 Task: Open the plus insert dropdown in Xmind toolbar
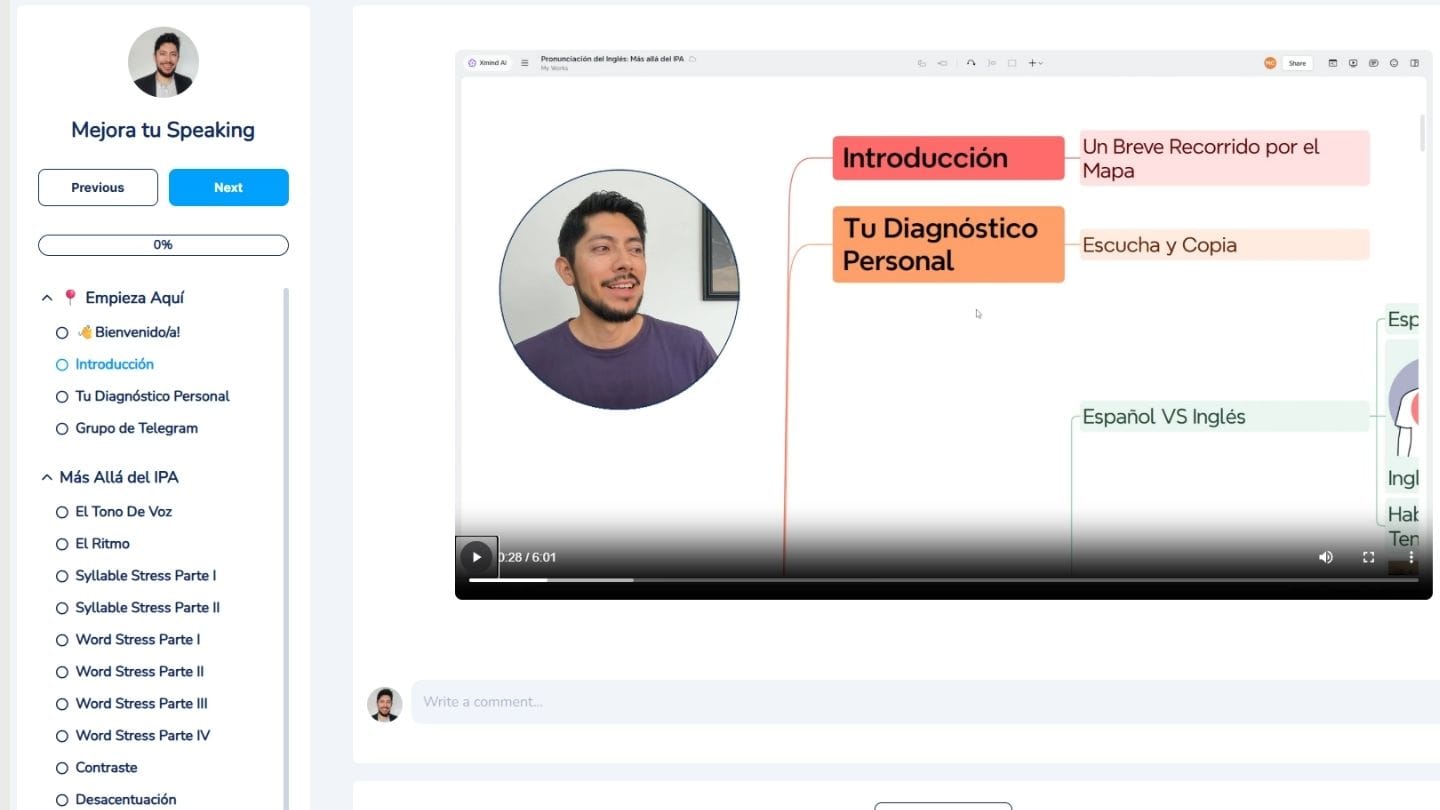point(1035,63)
